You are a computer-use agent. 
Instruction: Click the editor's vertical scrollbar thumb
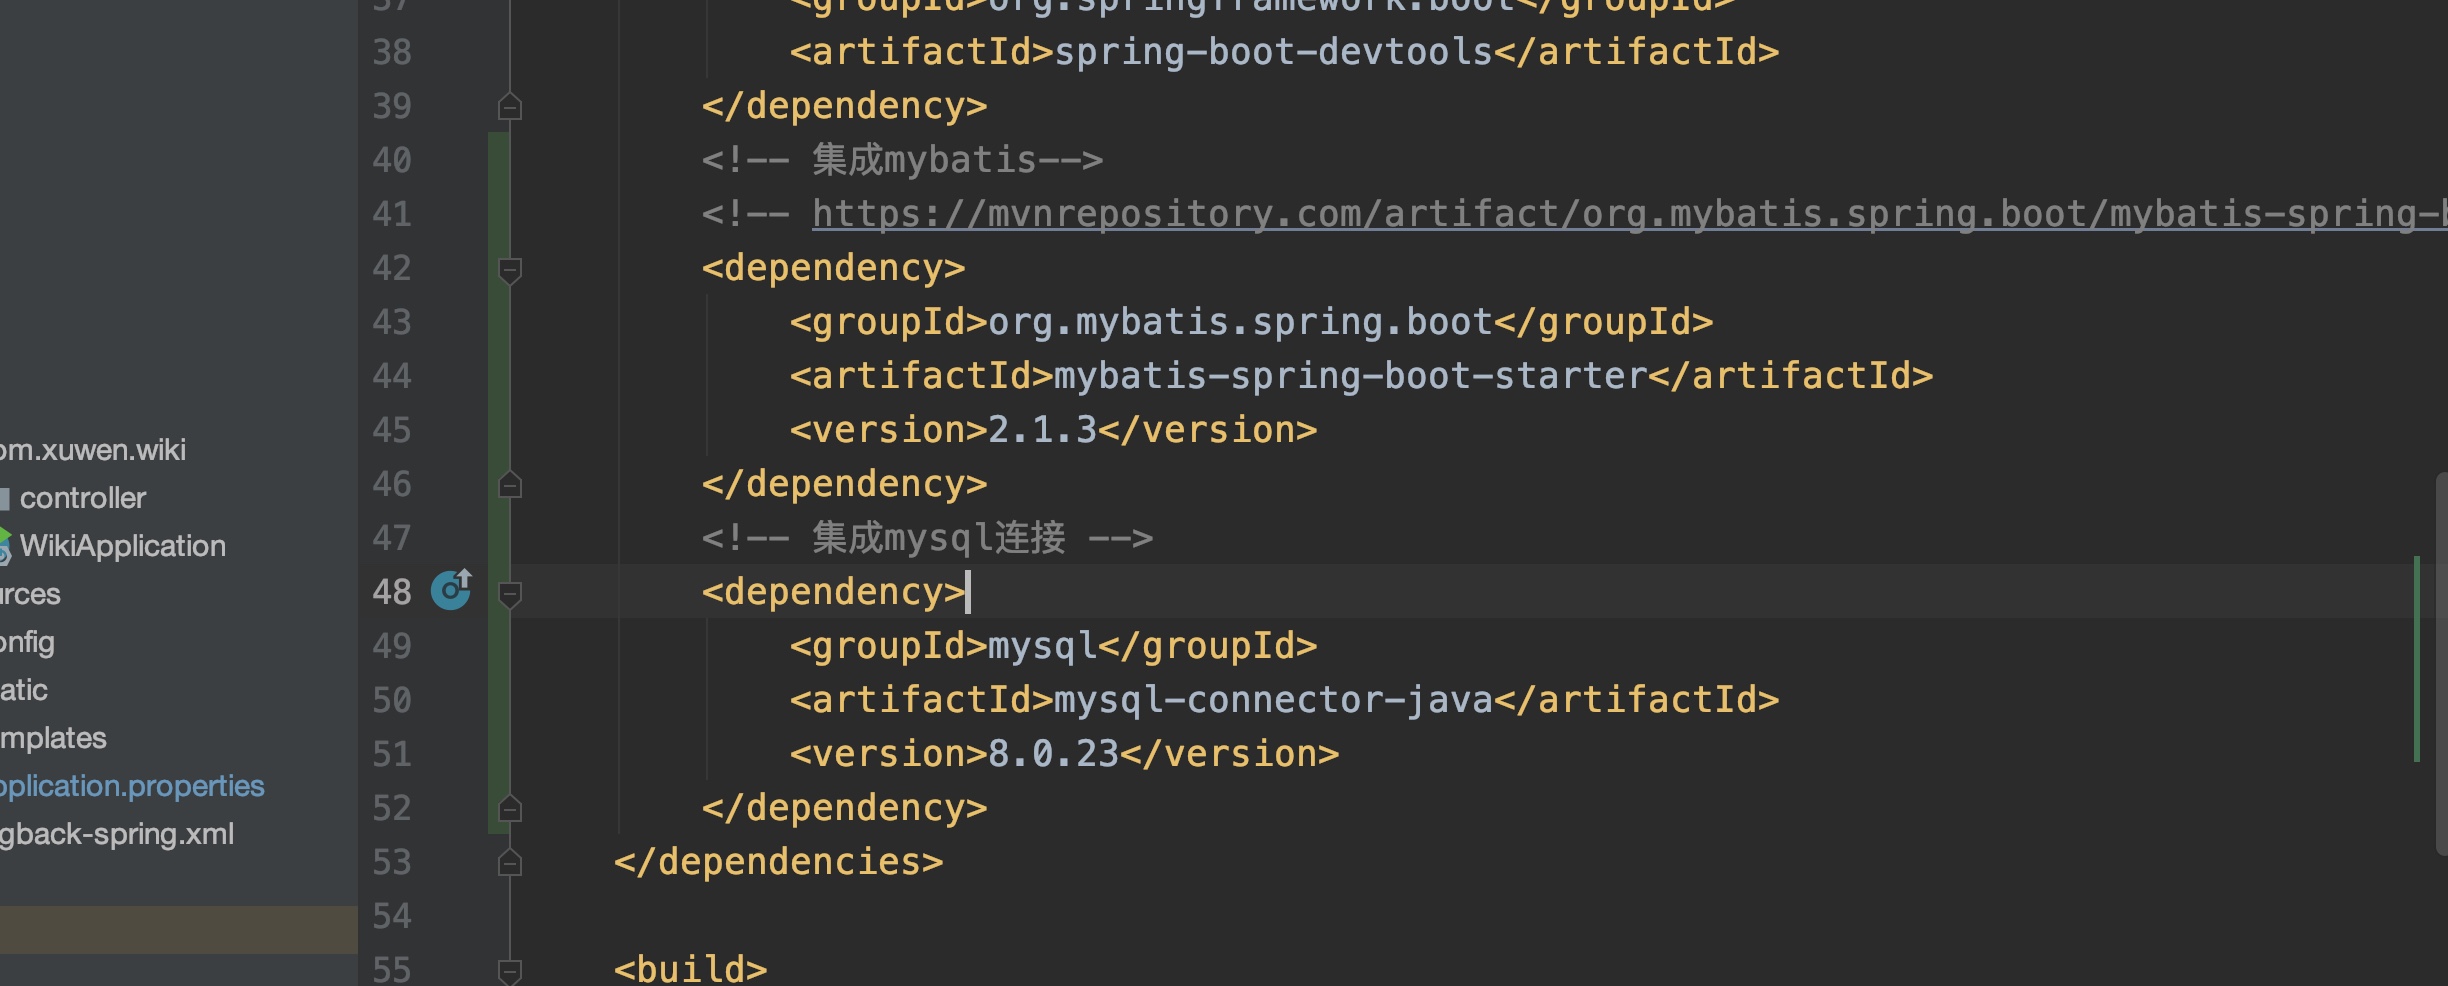coord(2440,660)
